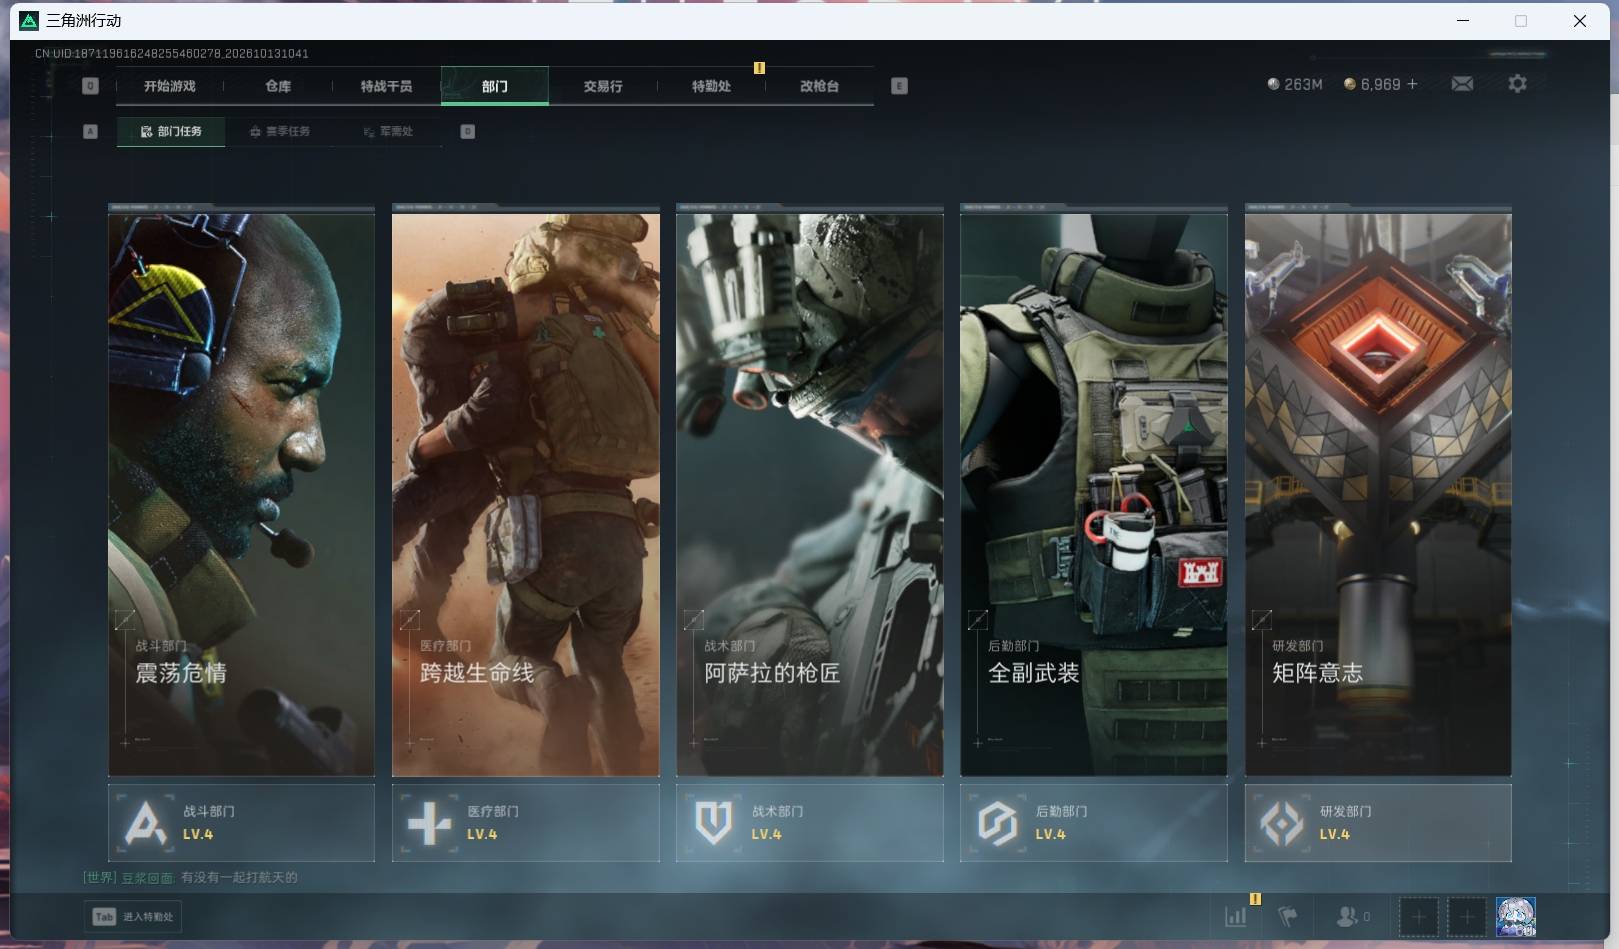The height and width of the screenshot is (949, 1619).
Task: Open the friends list icon
Action: point(1352,916)
